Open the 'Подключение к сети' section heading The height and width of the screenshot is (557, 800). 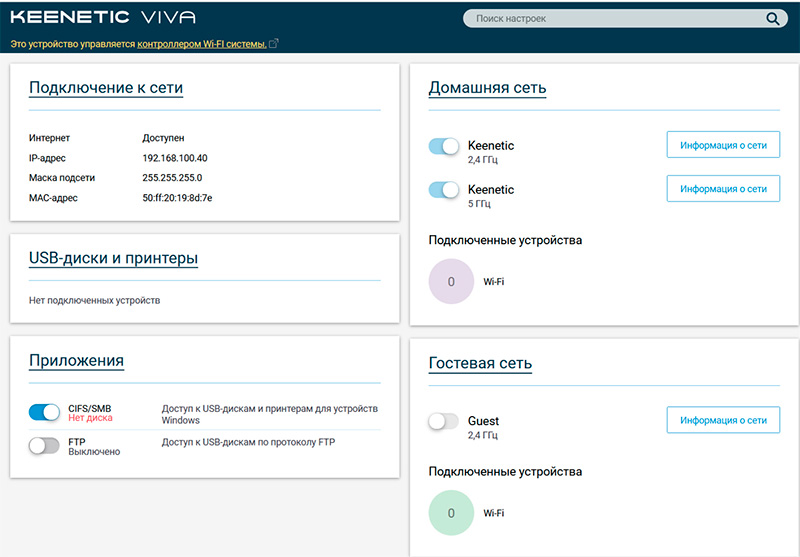(106, 88)
